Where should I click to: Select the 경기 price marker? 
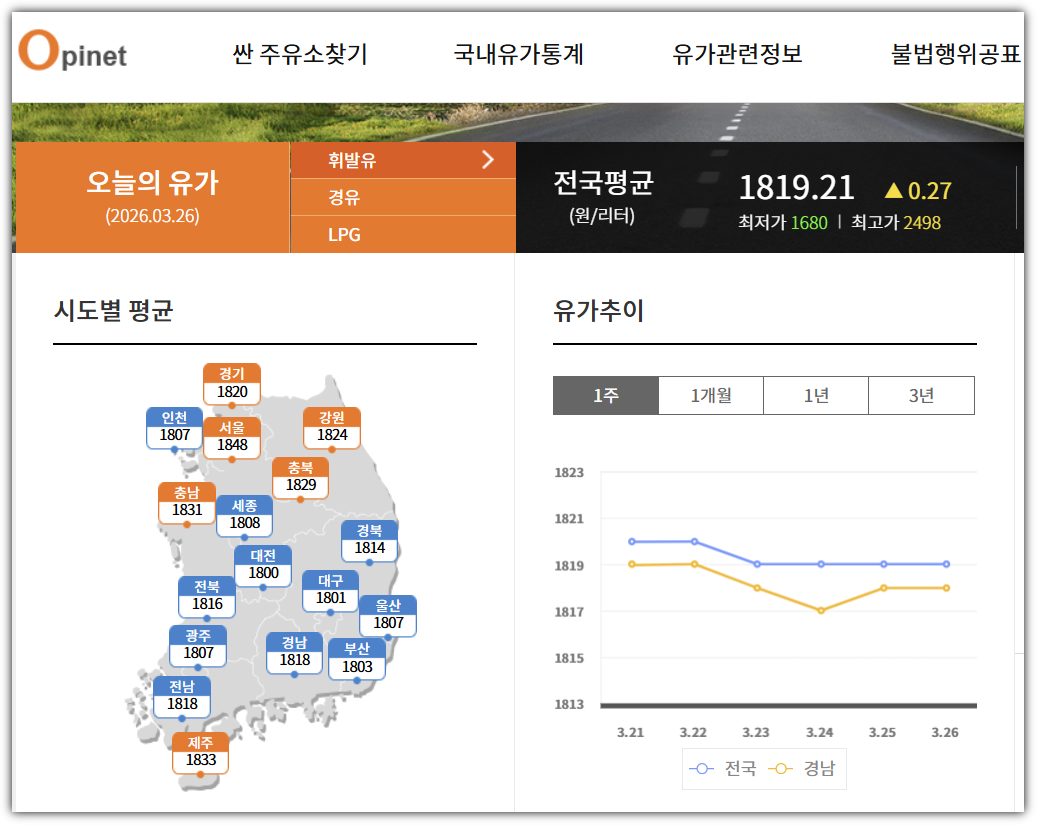[231, 386]
